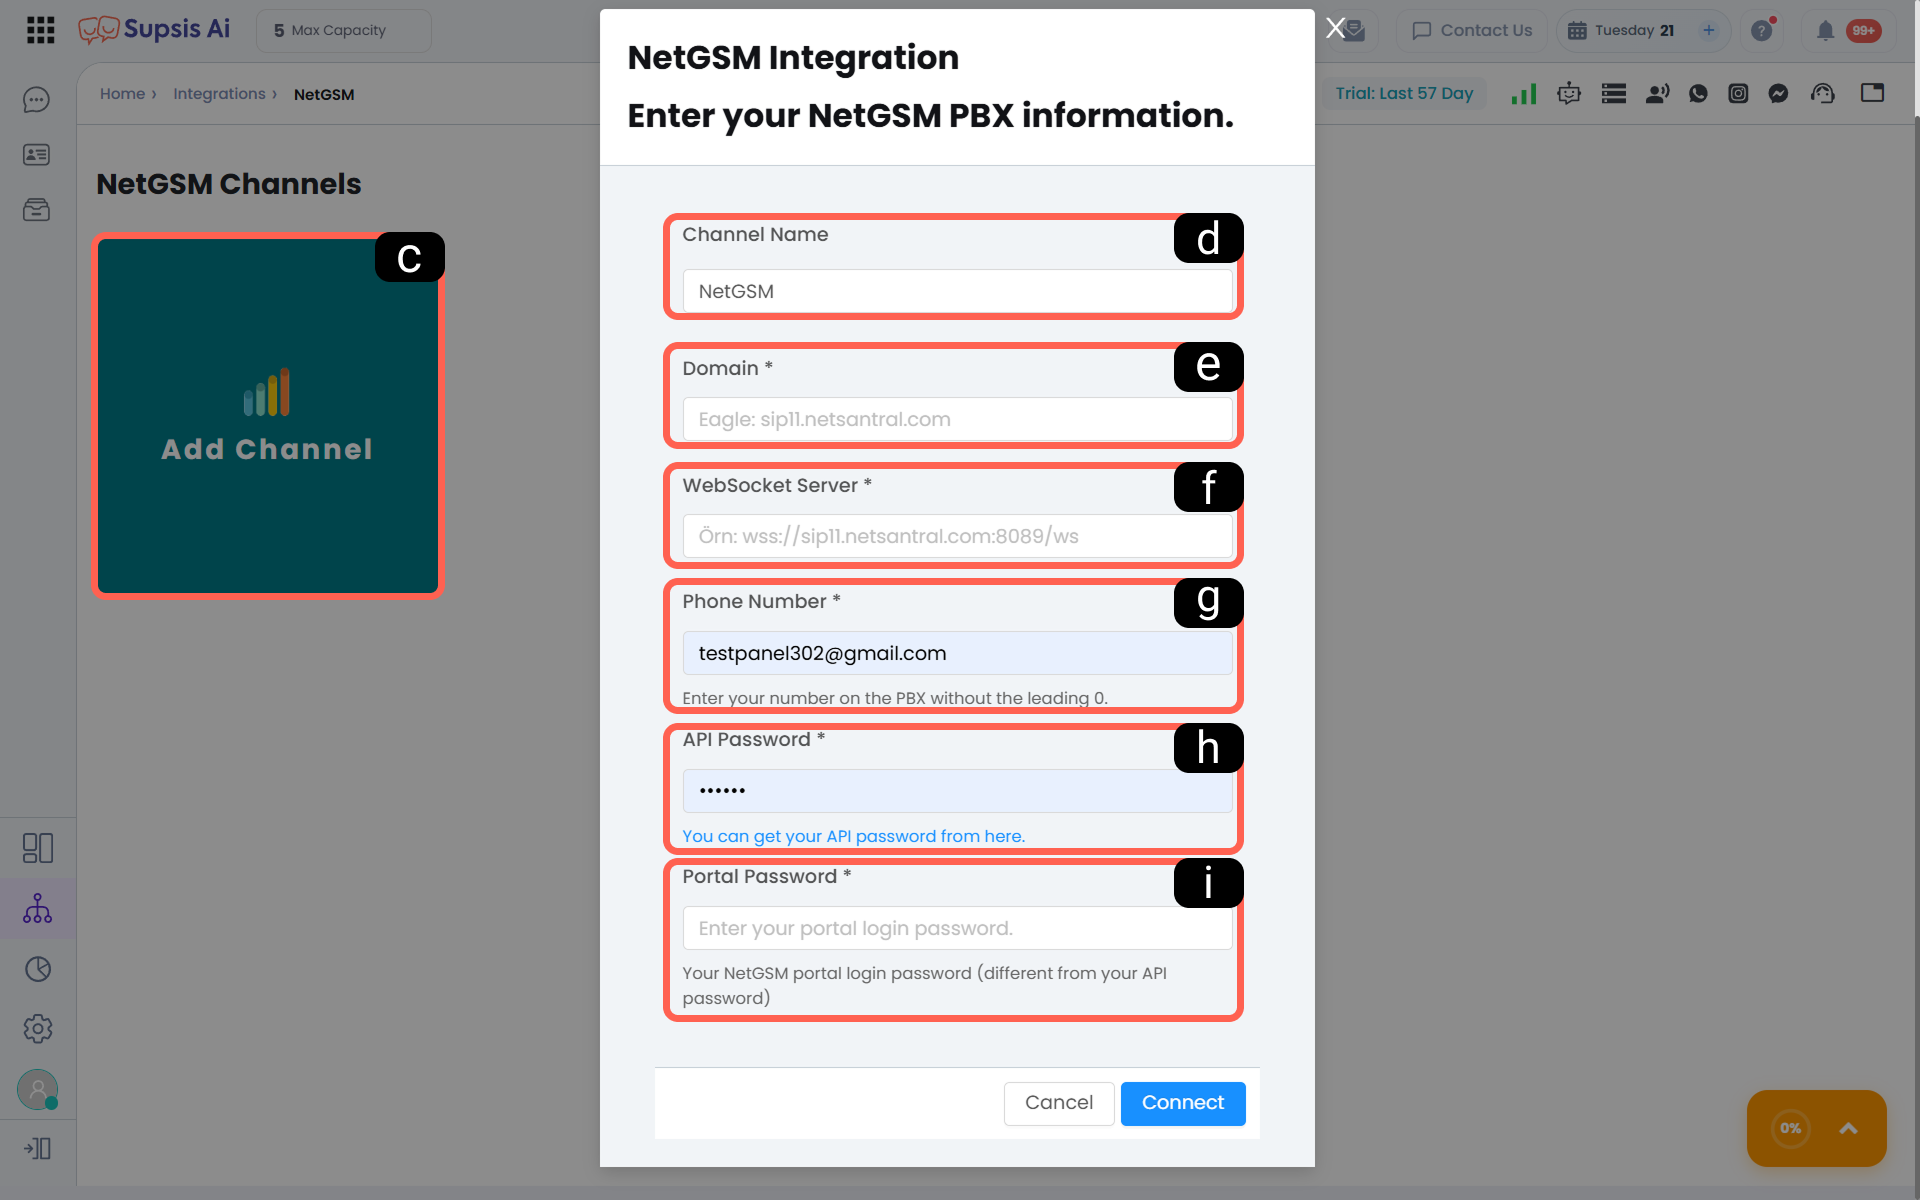Click the Cancel button
Viewport: 1920px width, 1200px height.
1059,1103
